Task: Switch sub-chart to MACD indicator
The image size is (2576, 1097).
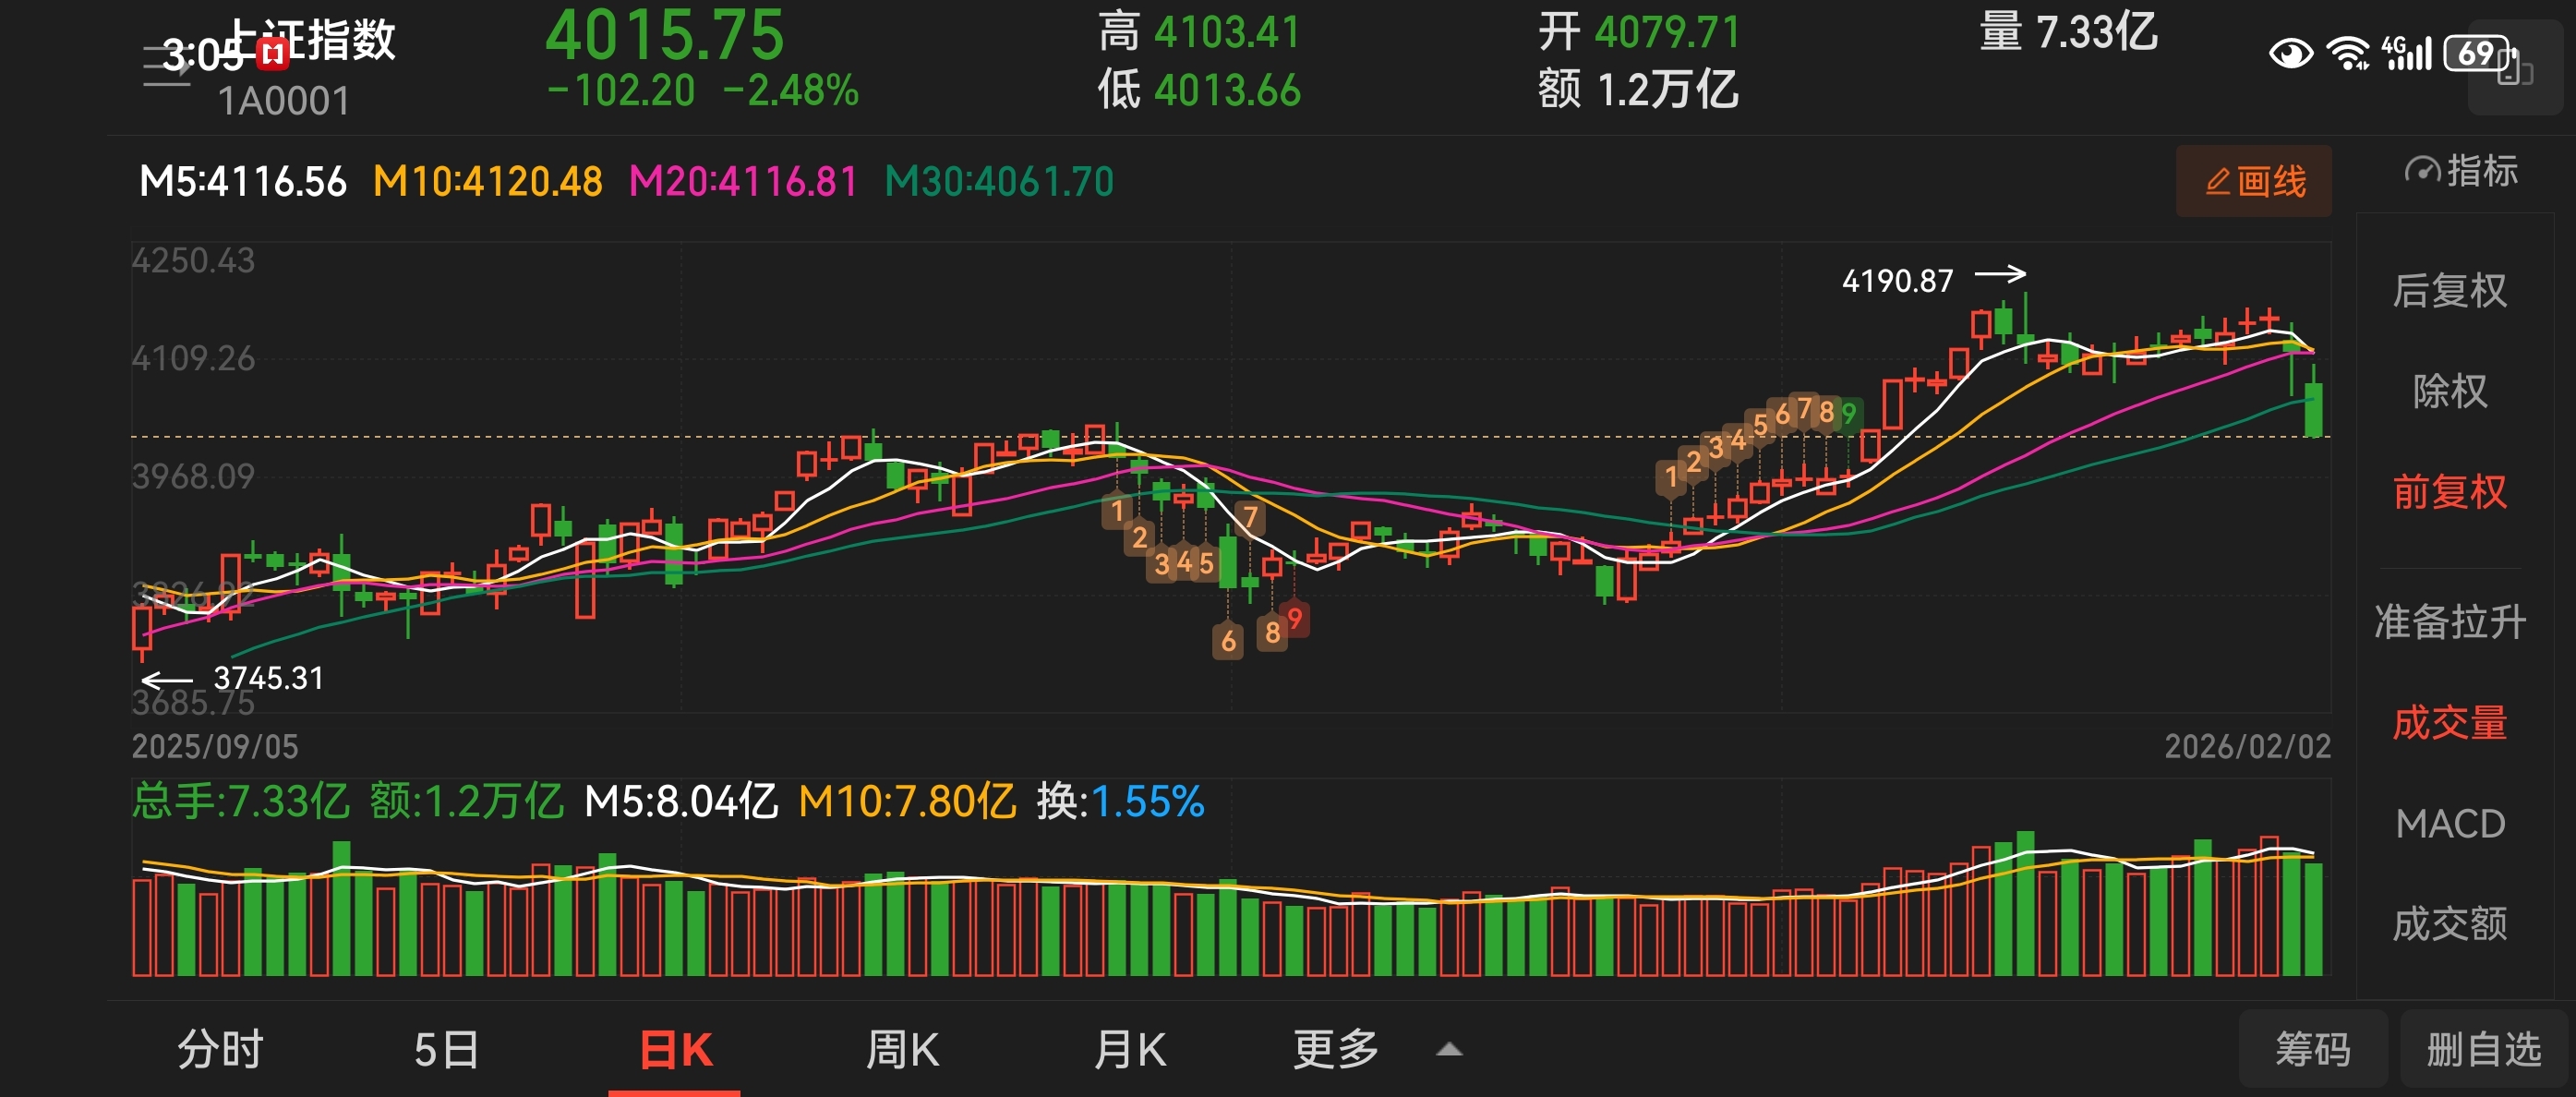Action: (x=2449, y=824)
